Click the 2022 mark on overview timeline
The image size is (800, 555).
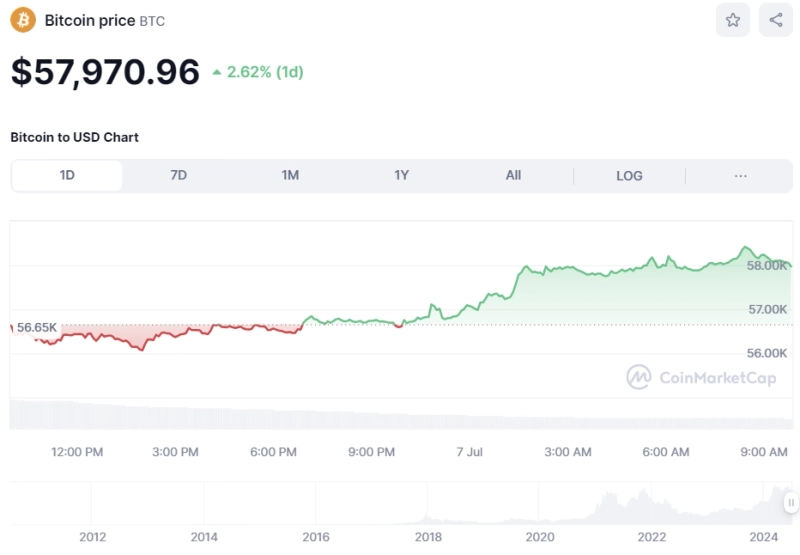[x=652, y=537]
